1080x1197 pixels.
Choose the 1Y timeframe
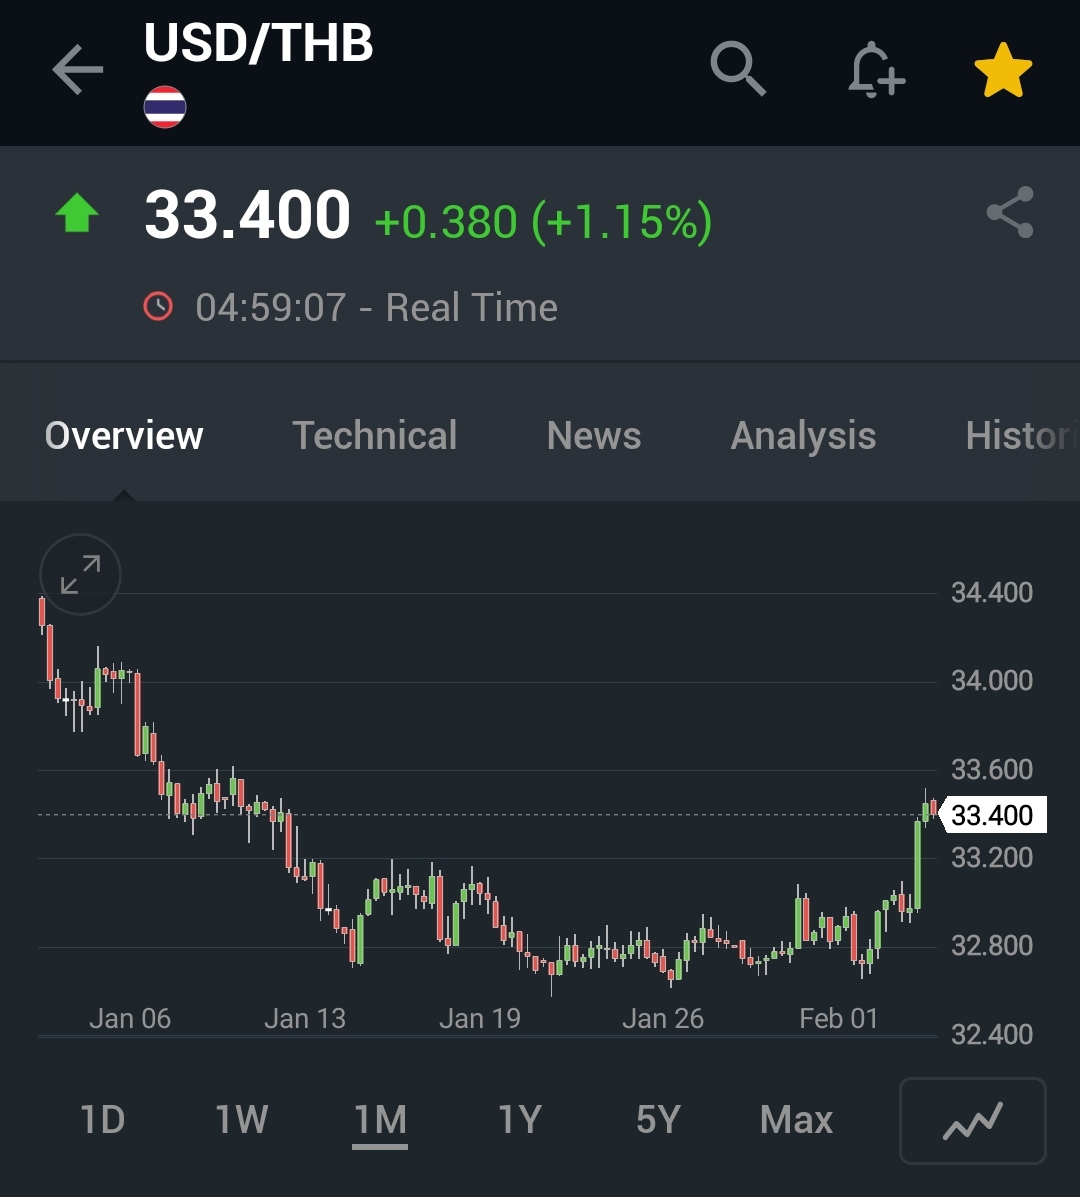[x=519, y=1120]
